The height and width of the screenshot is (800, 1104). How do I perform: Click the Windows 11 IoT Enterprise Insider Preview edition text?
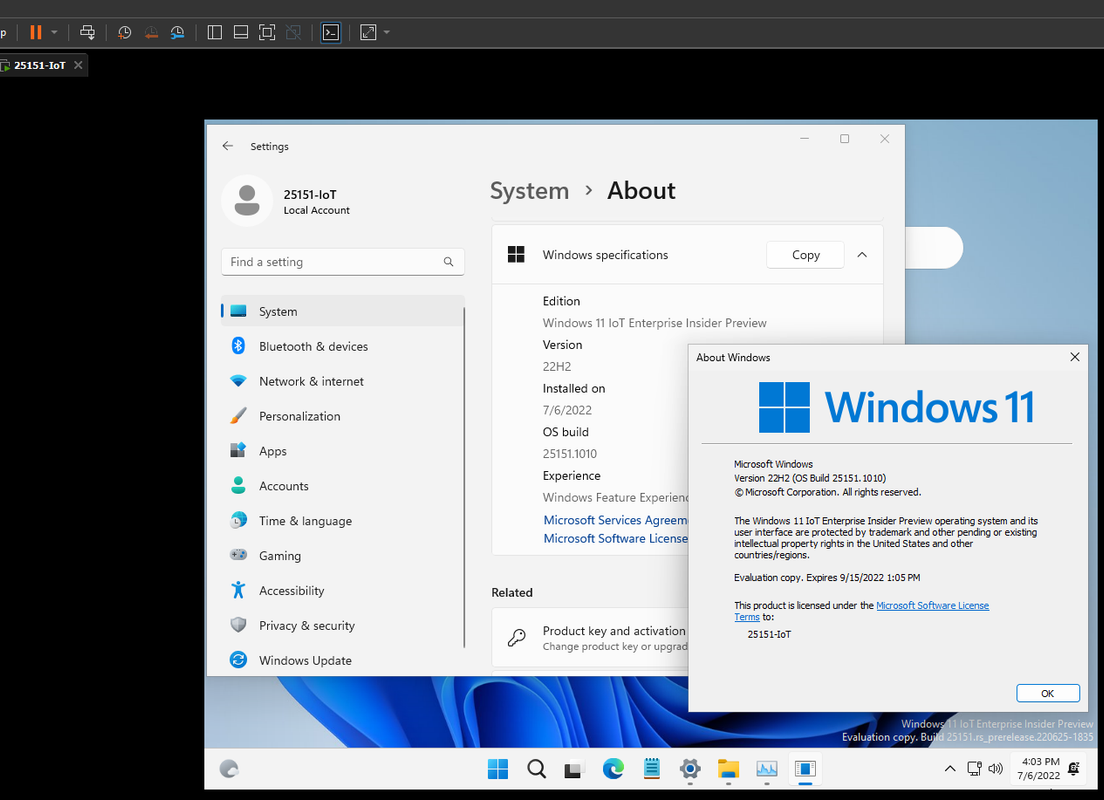654,323
